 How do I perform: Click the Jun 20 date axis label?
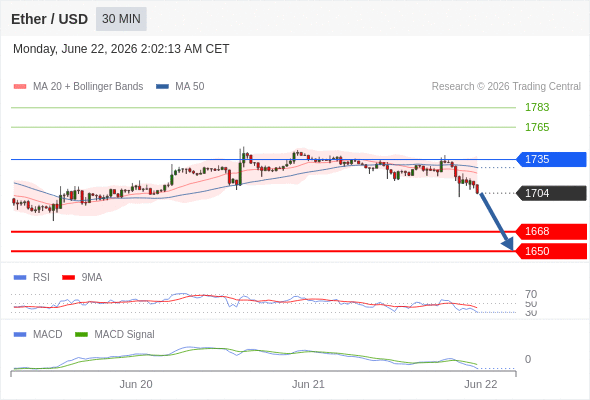click(136, 384)
